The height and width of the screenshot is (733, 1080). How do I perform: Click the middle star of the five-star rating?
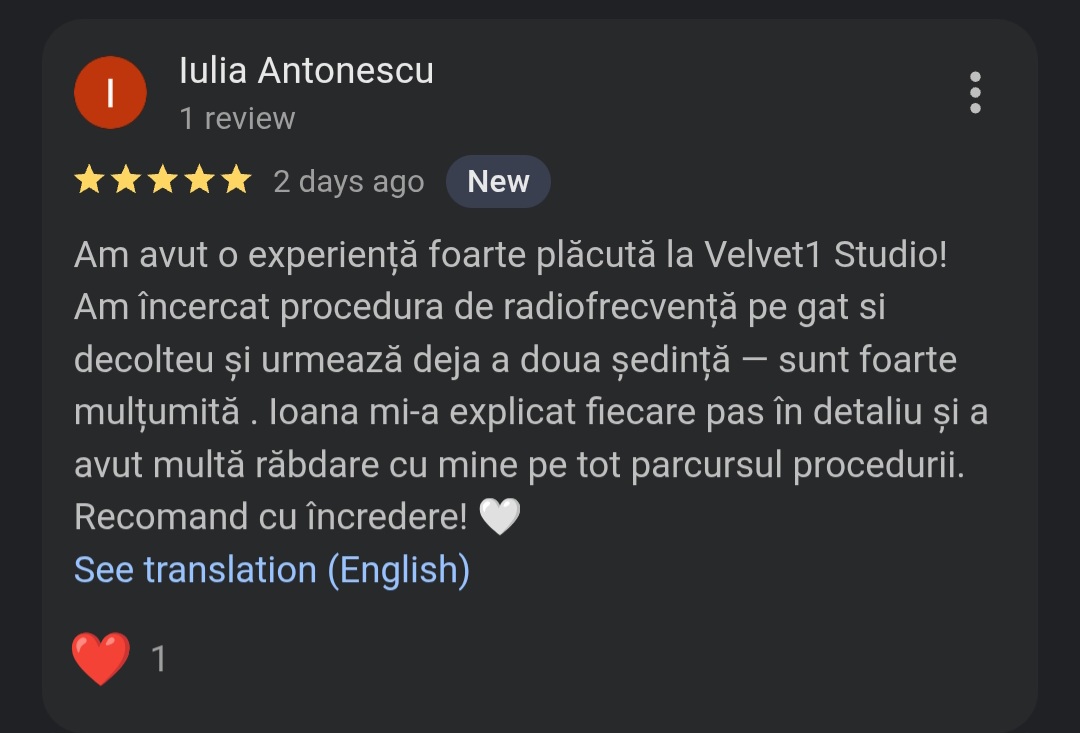point(163,180)
